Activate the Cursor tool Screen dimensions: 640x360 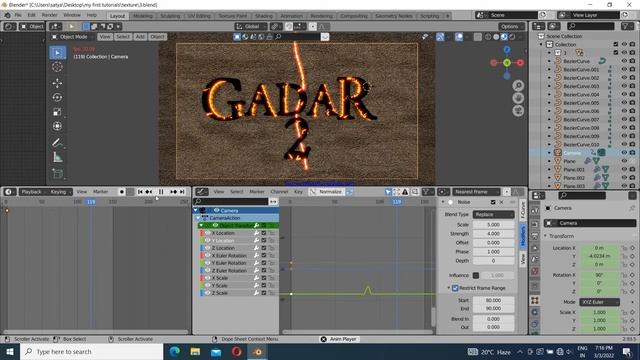(x=58, y=67)
